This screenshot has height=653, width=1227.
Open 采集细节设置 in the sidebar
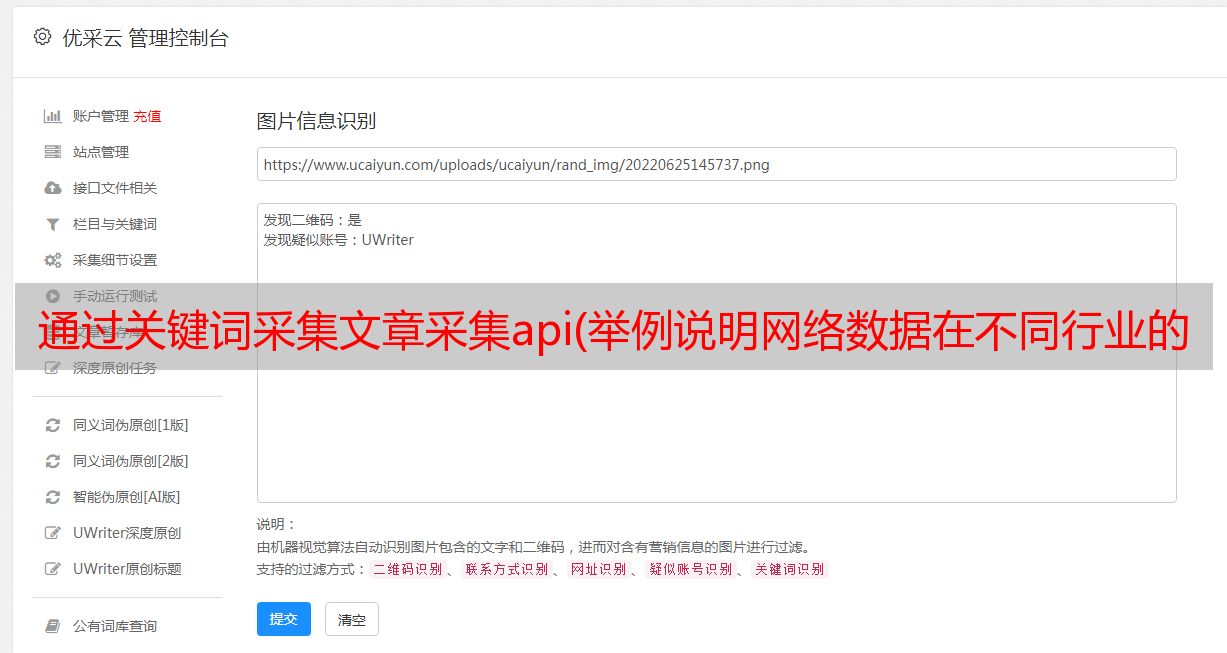tap(115, 260)
